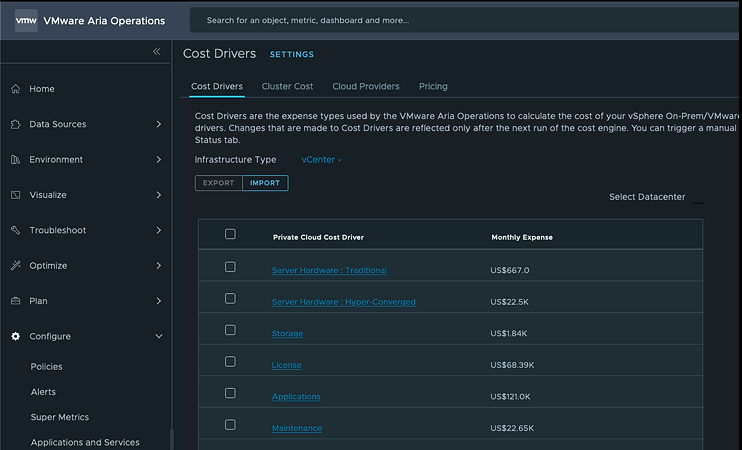Click the US$22.5K expense value
This screenshot has width=742, height=450.
coord(509,302)
